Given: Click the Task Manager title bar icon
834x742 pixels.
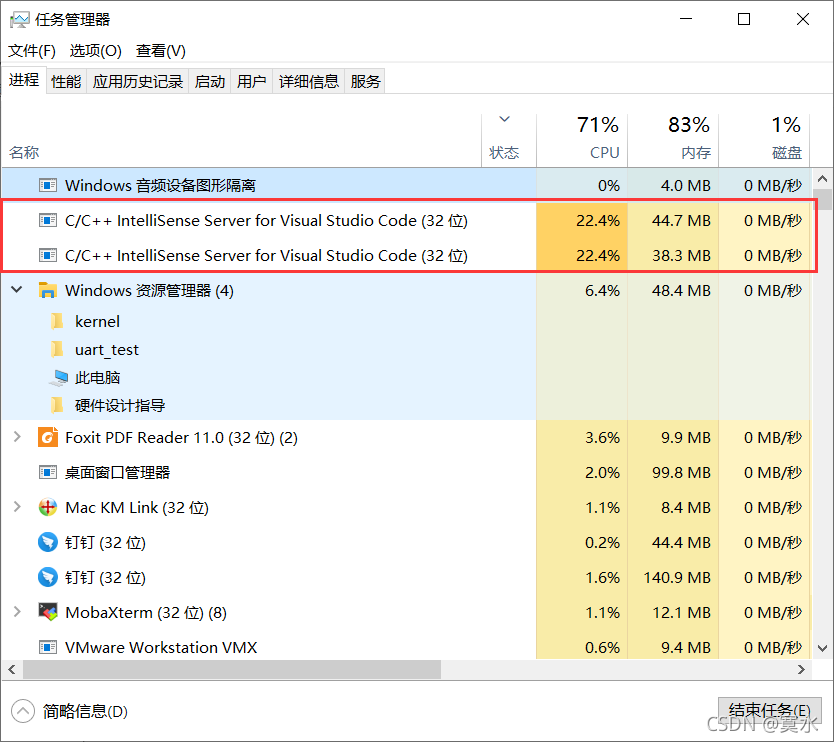Looking at the screenshot, I should (x=20, y=20).
